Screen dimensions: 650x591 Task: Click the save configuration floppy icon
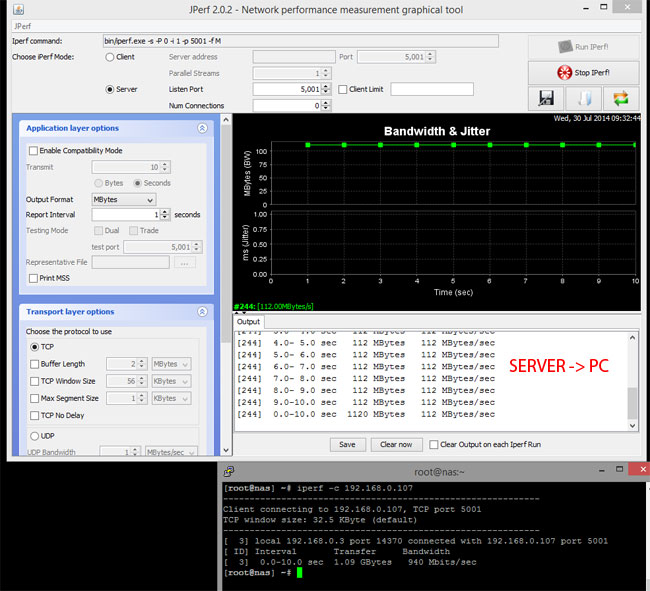pyautogui.click(x=546, y=98)
